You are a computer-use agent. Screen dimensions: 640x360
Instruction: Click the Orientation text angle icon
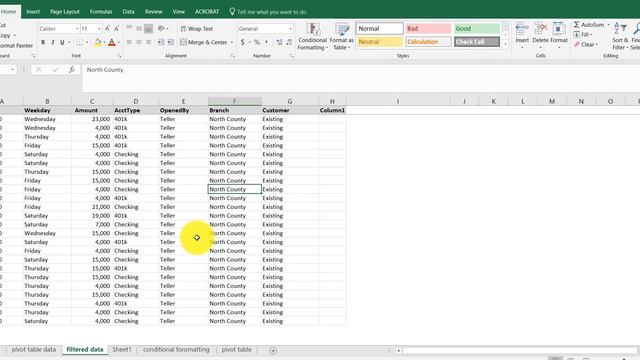coord(162,29)
